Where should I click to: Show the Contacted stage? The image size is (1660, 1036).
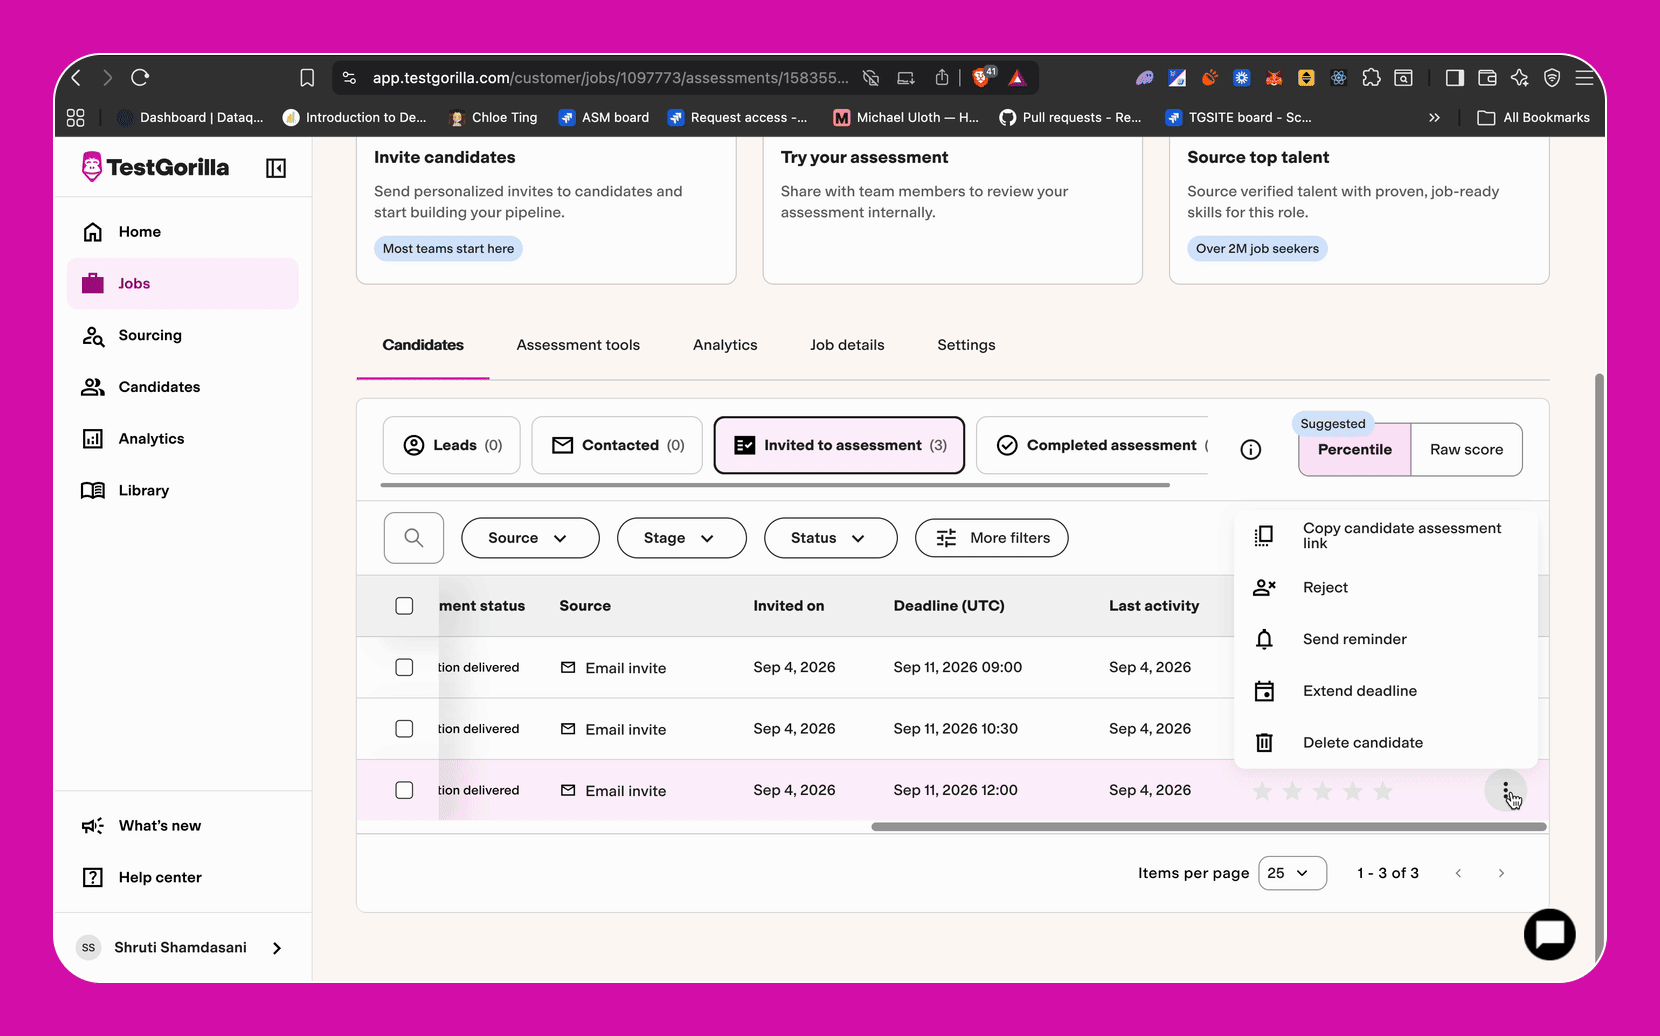[617, 445]
